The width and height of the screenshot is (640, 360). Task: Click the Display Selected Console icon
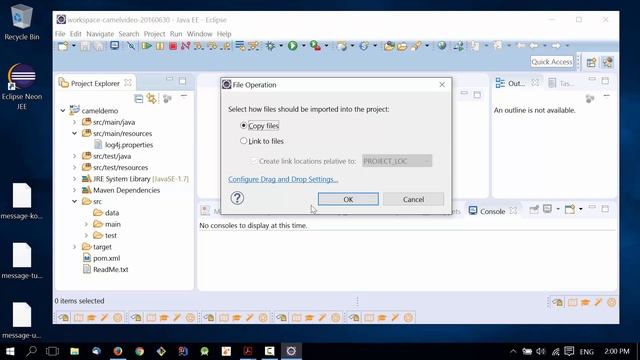tap(547, 209)
